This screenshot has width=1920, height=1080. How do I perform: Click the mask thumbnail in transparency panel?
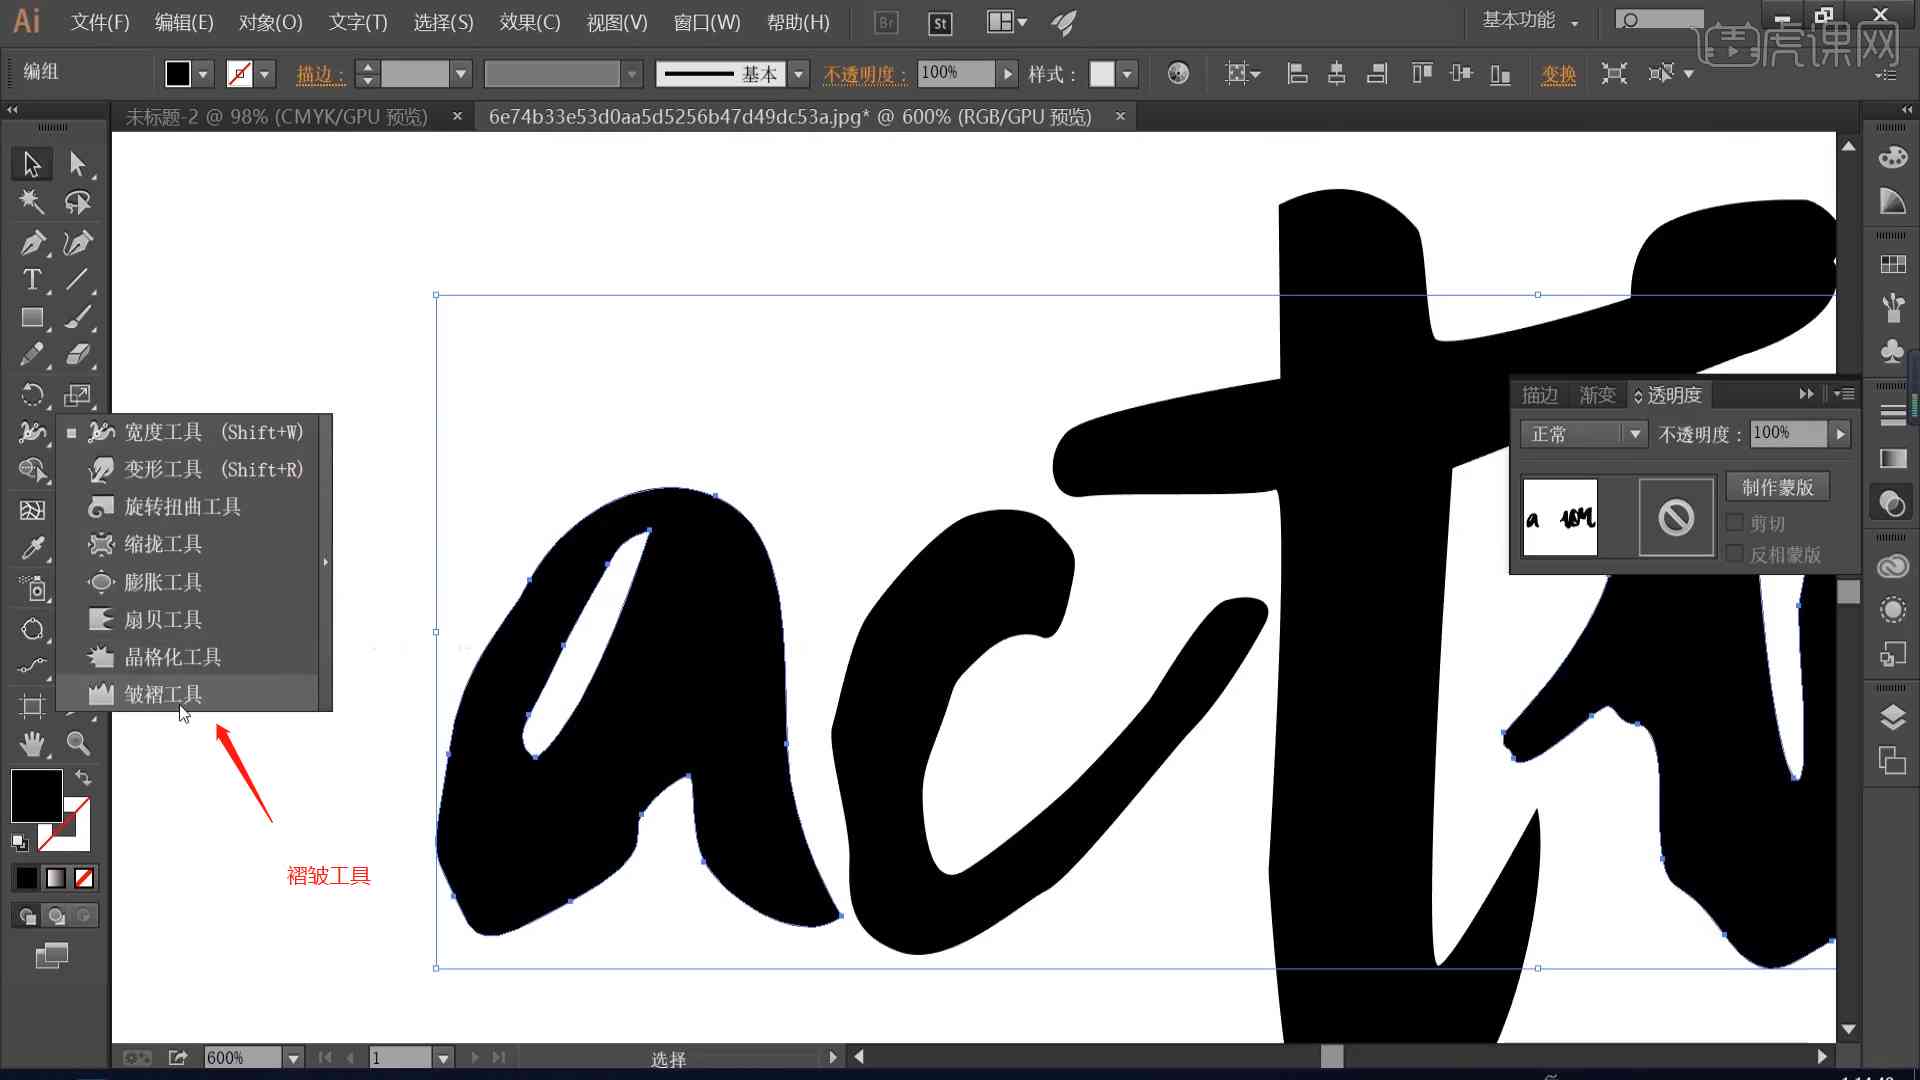[1675, 517]
